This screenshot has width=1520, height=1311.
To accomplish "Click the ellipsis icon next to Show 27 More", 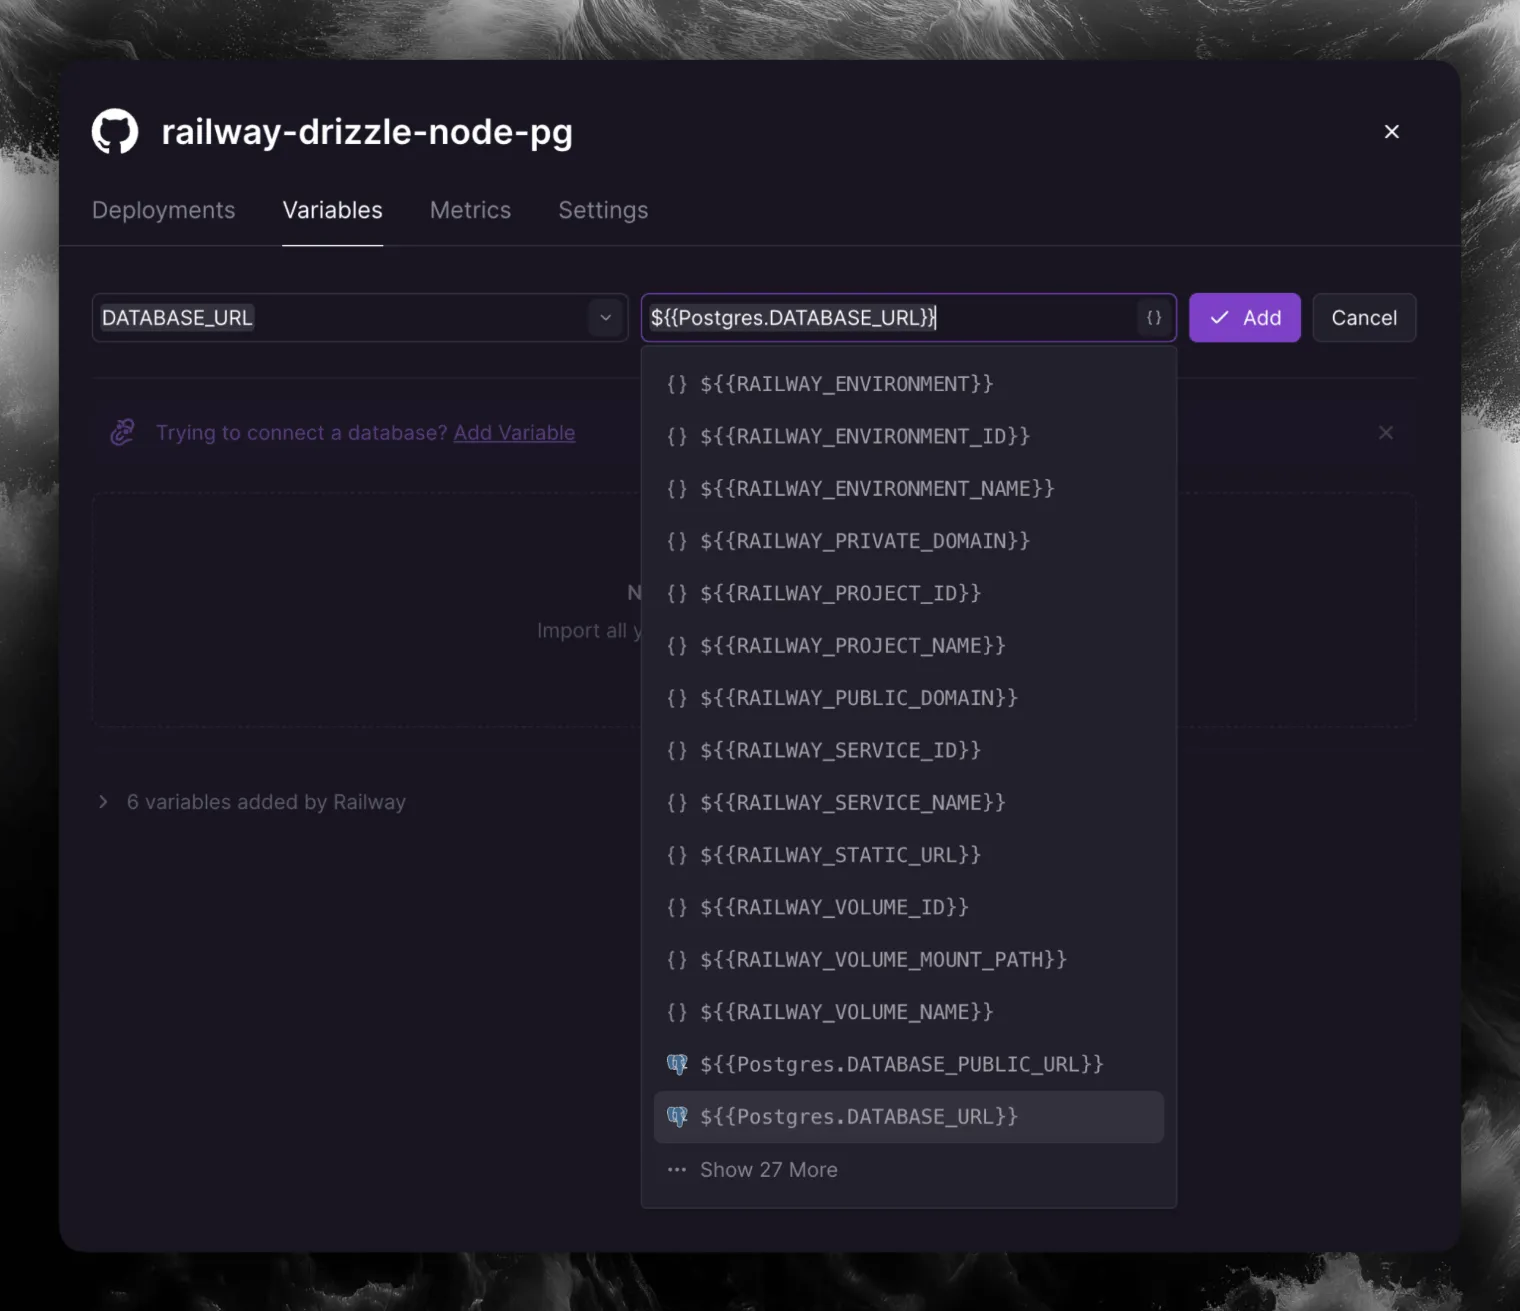I will point(677,1170).
